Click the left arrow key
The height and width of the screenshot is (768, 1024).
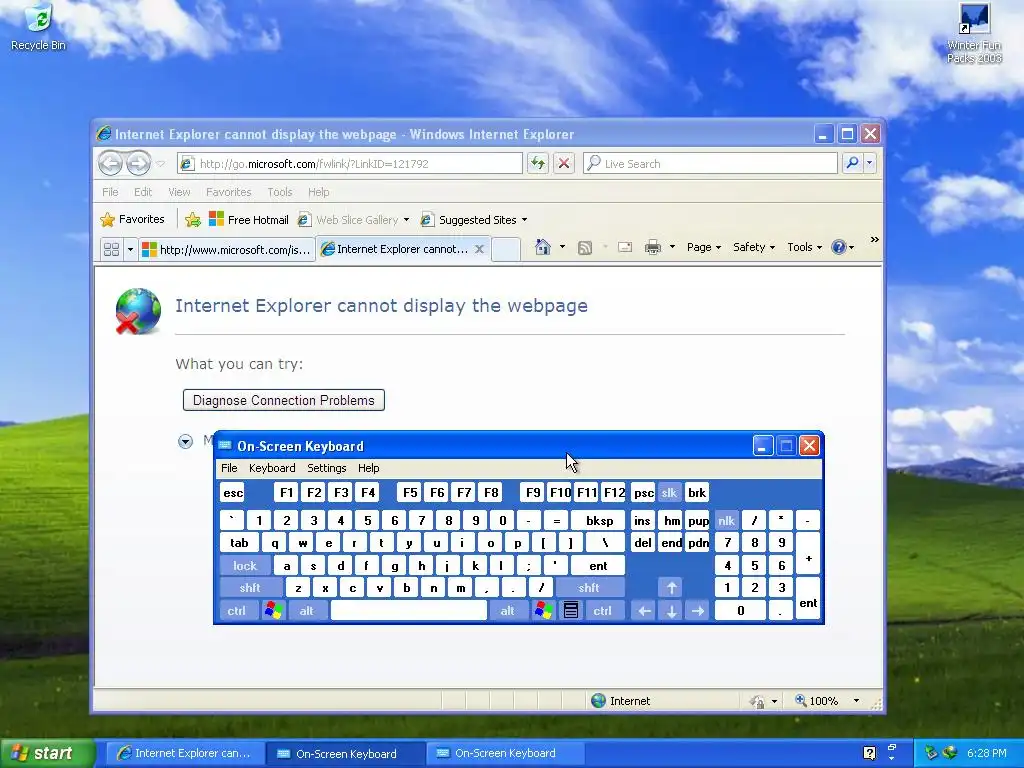click(x=645, y=611)
